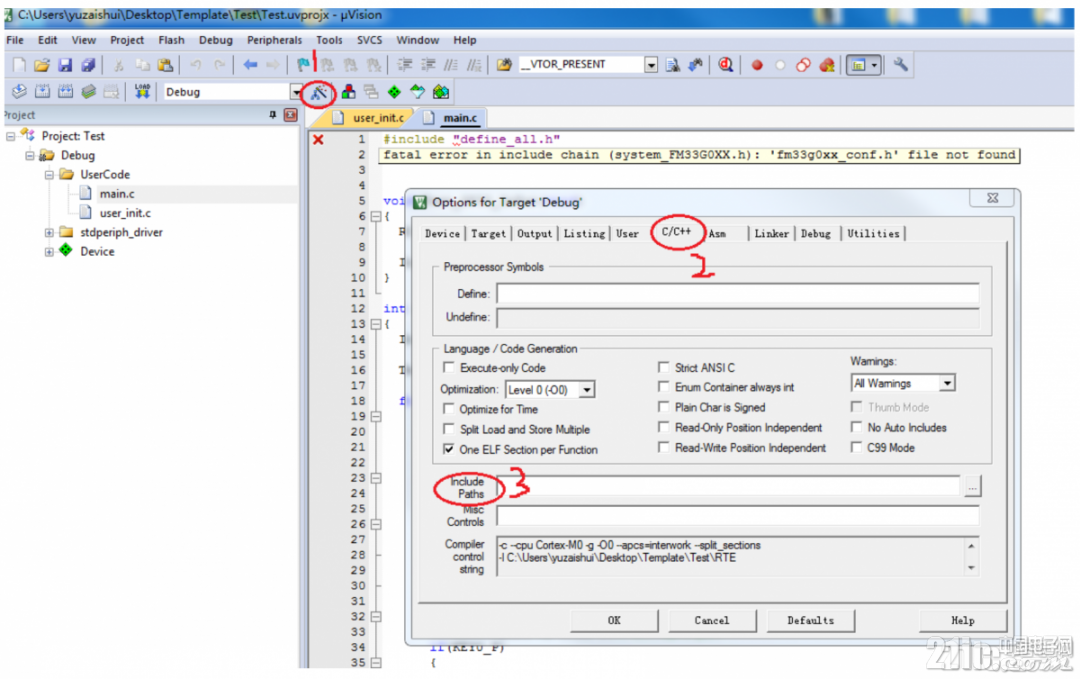This screenshot has width=1080, height=679.
Task: Uncheck One ELF Section per Function
Action: point(449,450)
